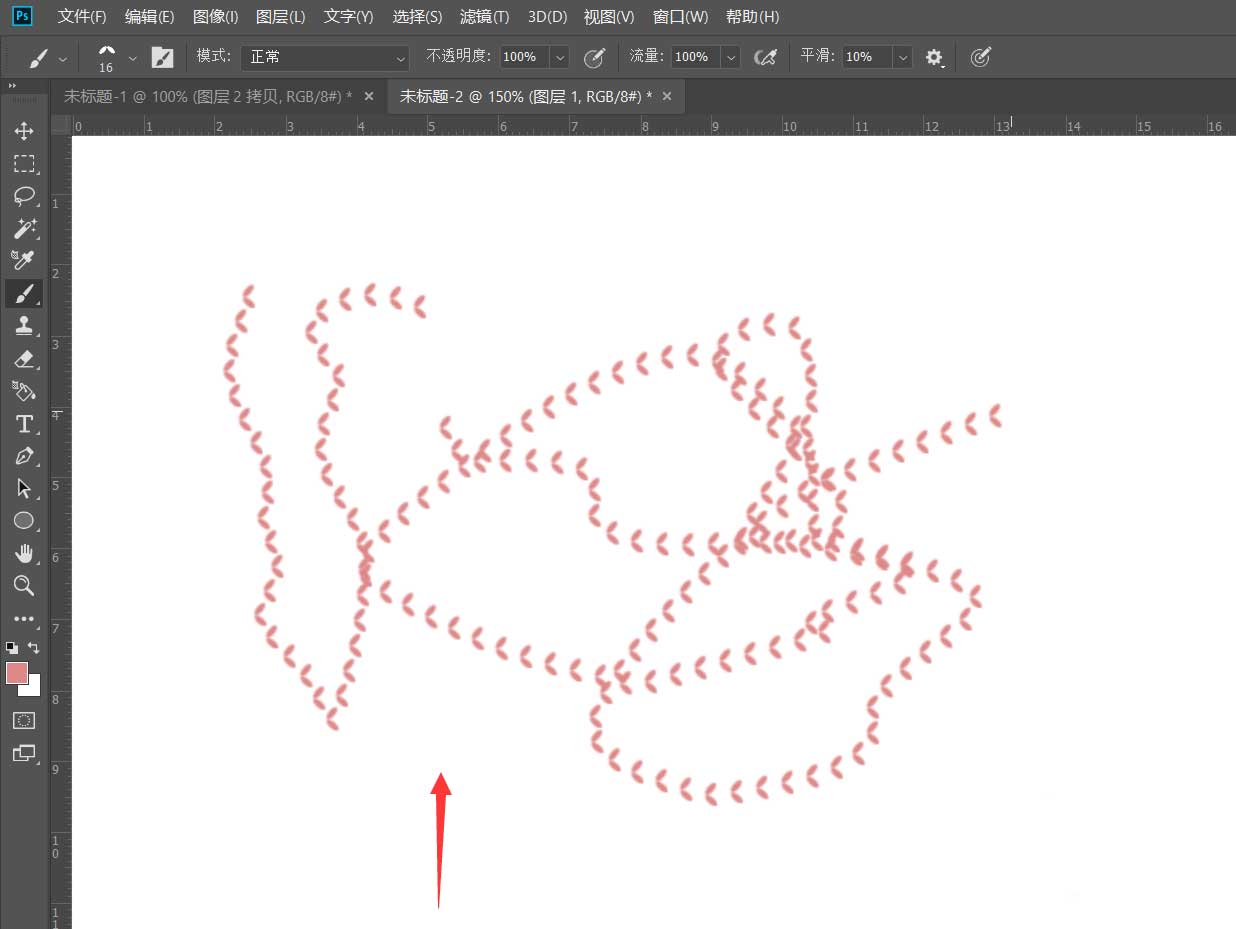Image resolution: width=1236 pixels, height=929 pixels.
Task: Reset default foreground and background colors
Action: (x=12, y=648)
